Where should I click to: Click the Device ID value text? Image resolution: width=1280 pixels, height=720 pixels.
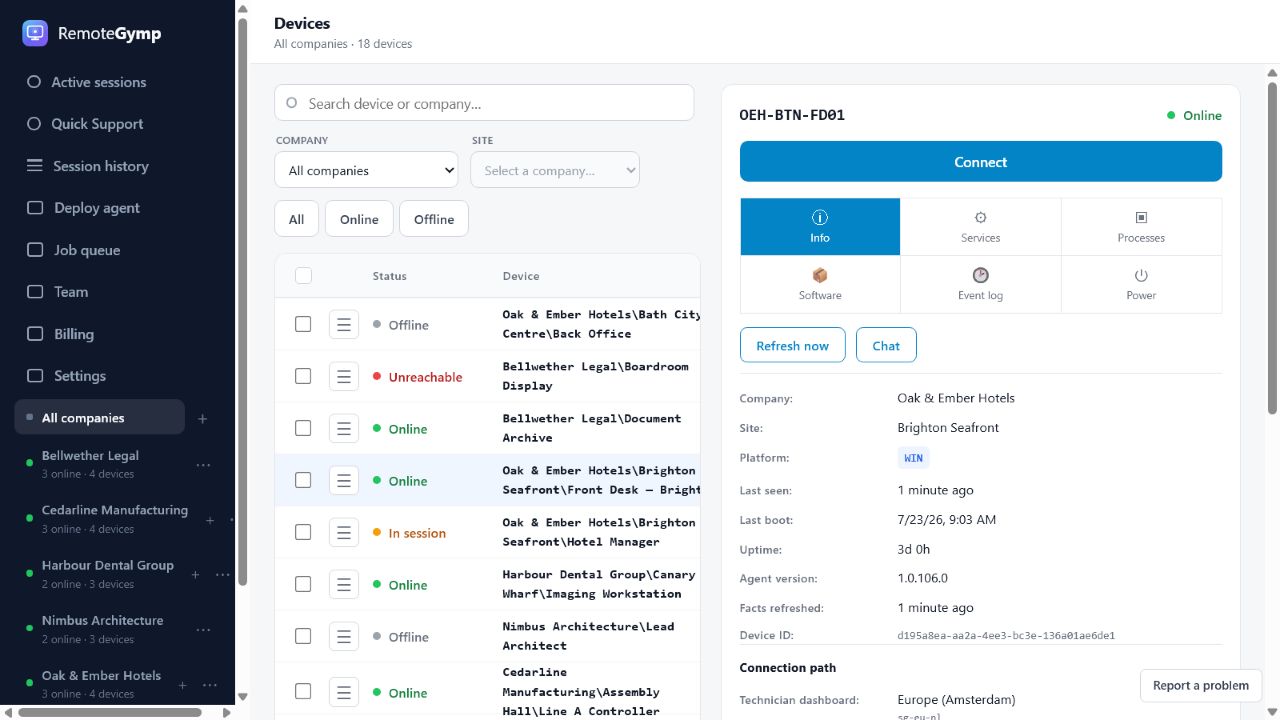[x=1006, y=635]
